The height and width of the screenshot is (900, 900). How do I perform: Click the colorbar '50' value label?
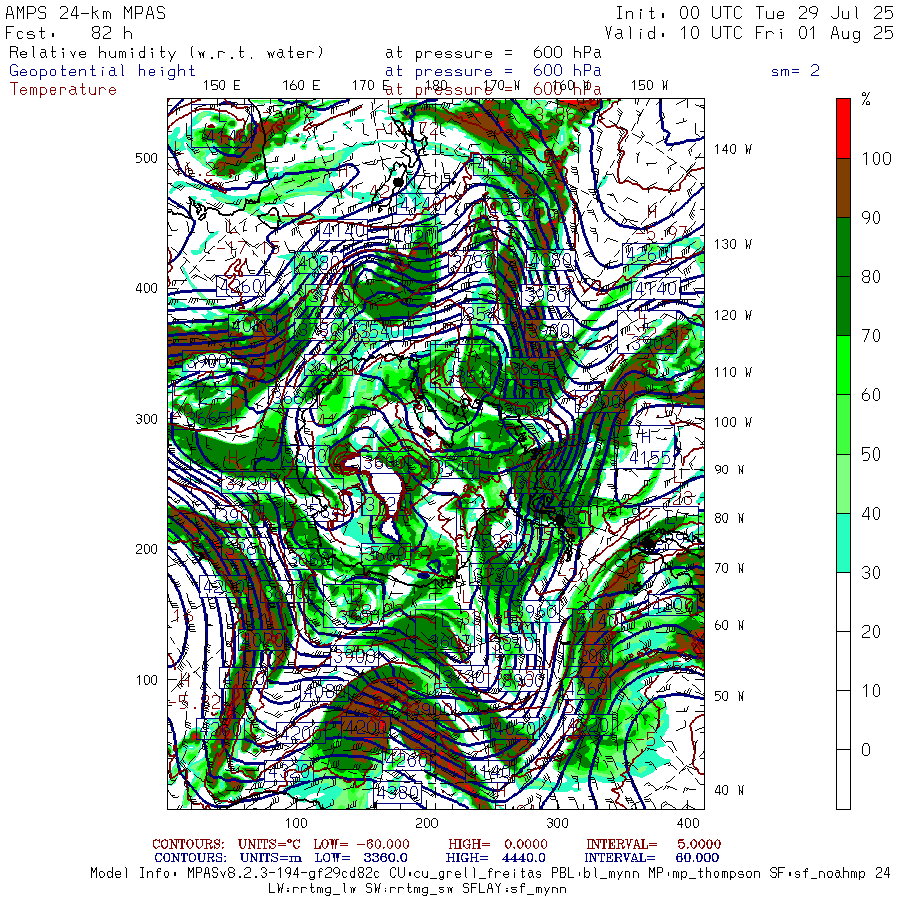(871, 455)
